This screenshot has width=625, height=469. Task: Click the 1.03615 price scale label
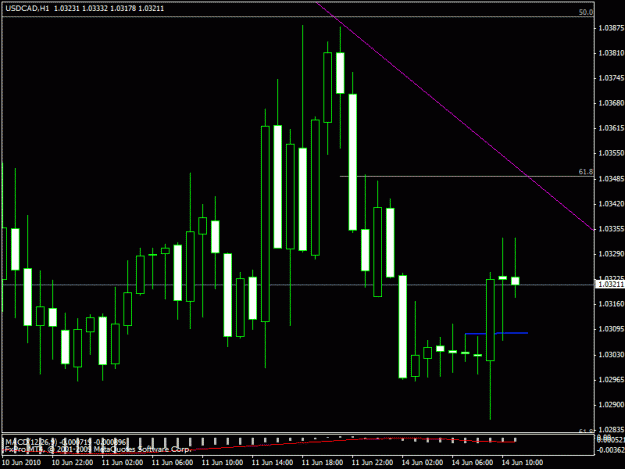[x=611, y=128]
